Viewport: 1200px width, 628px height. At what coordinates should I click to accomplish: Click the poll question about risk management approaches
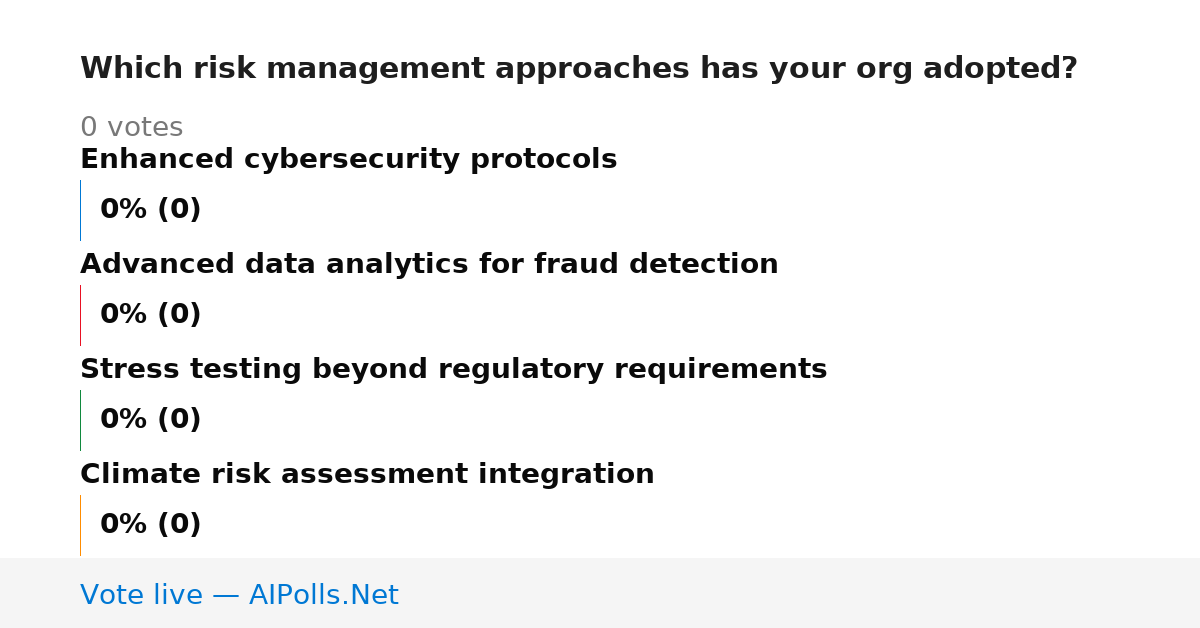[578, 69]
